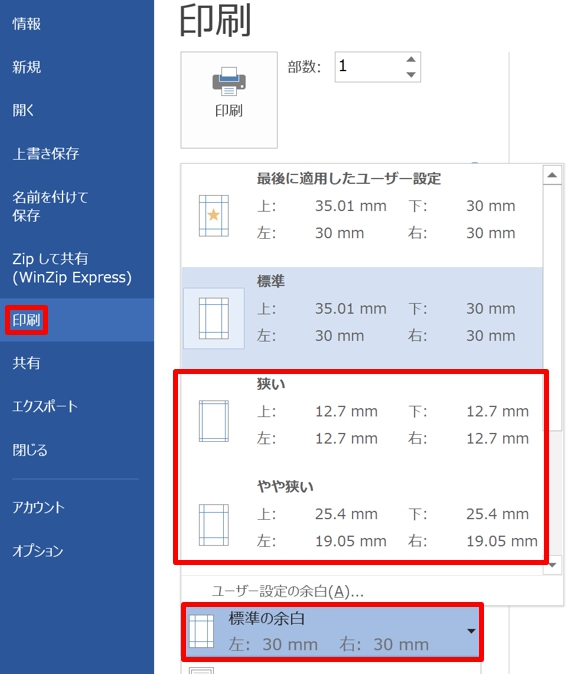Click scroll up arrow in margin list
The height and width of the screenshot is (674, 580).
click(x=552, y=175)
